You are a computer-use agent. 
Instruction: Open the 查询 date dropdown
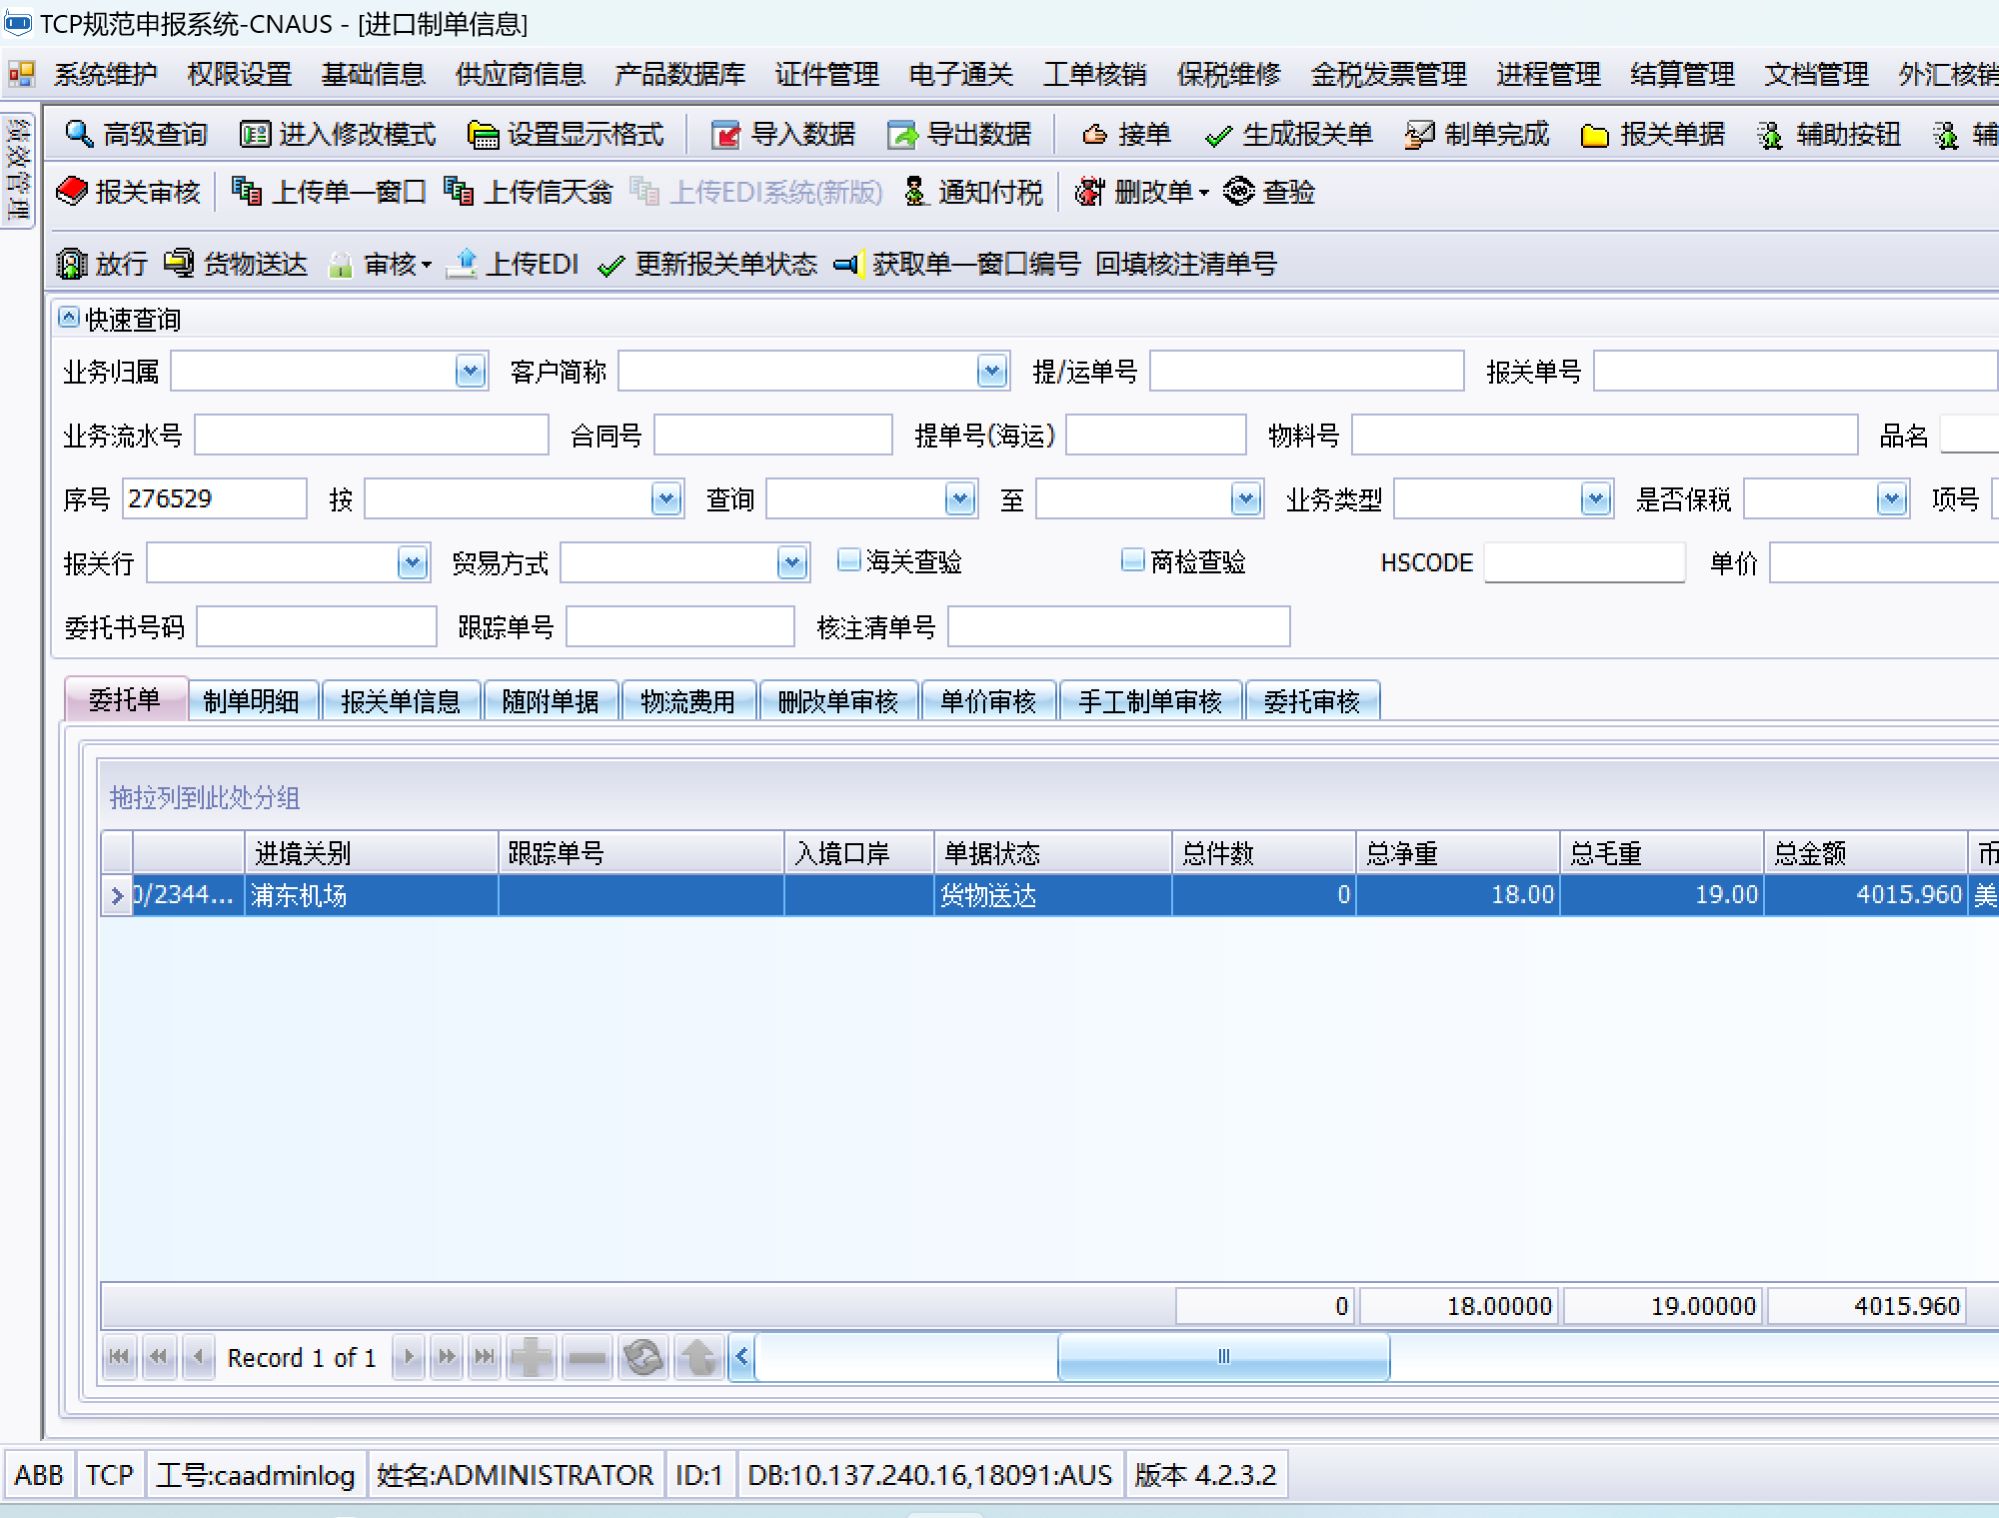point(960,498)
